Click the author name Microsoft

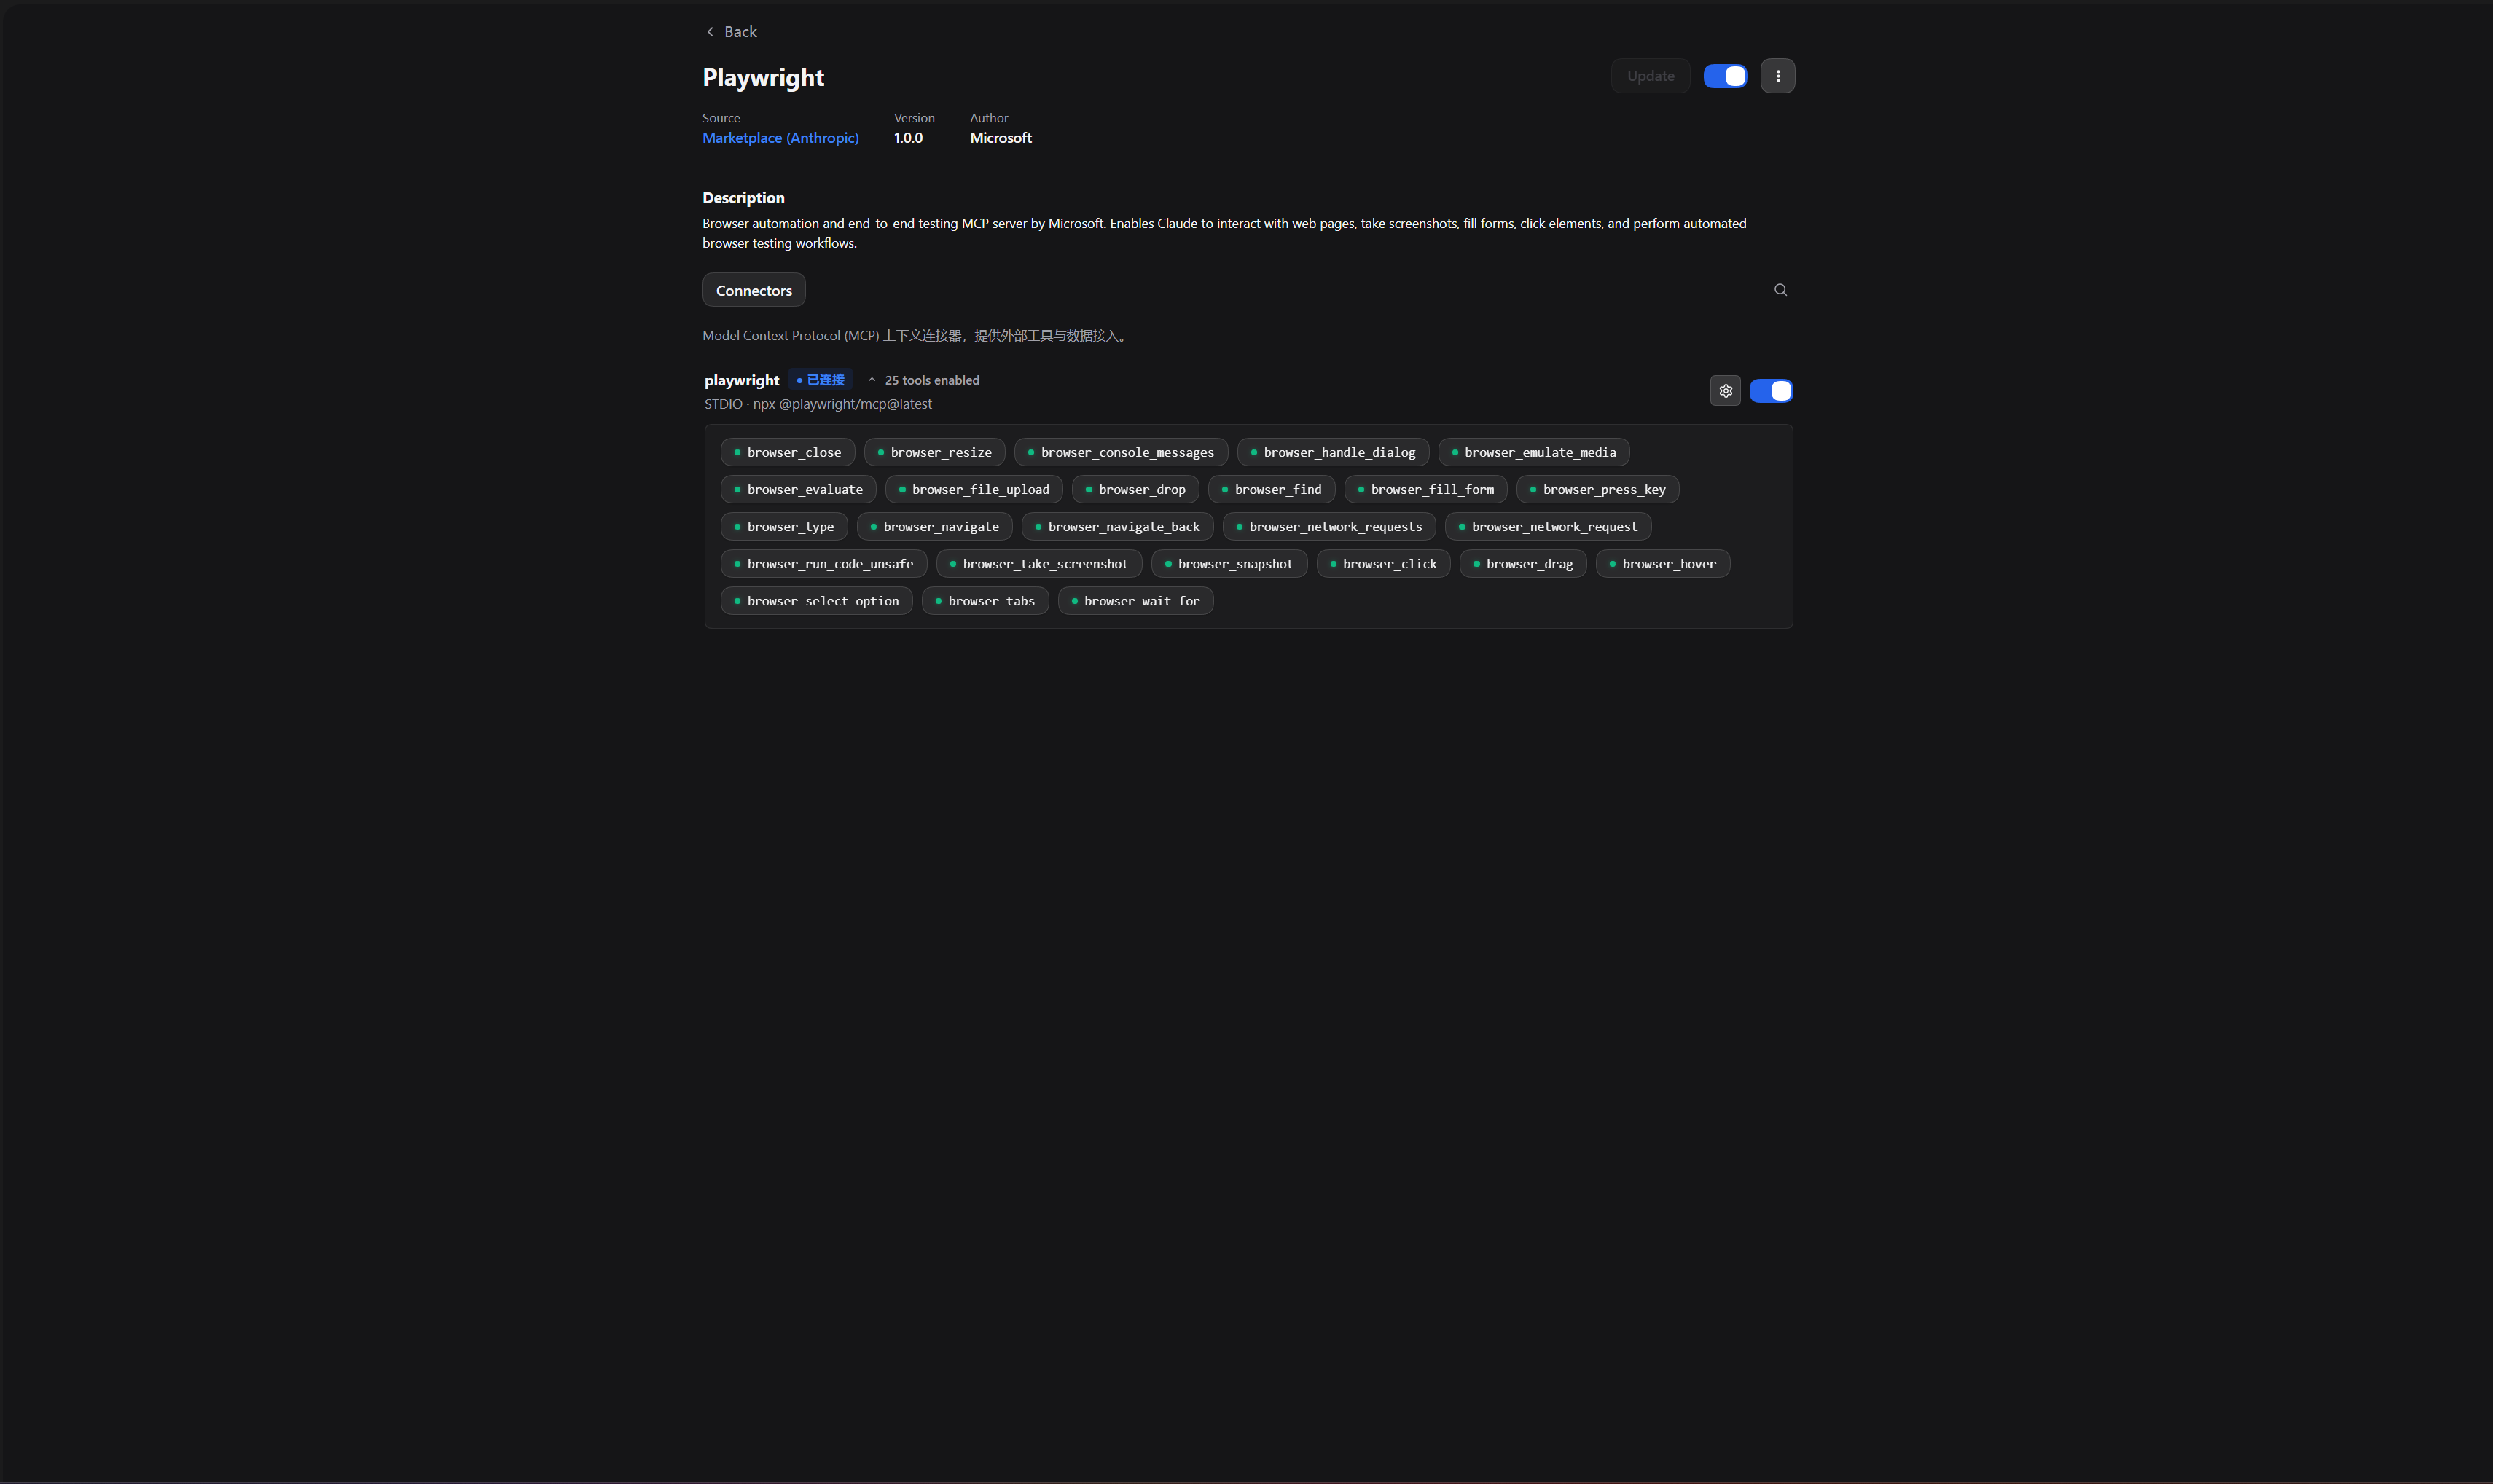1000,138
